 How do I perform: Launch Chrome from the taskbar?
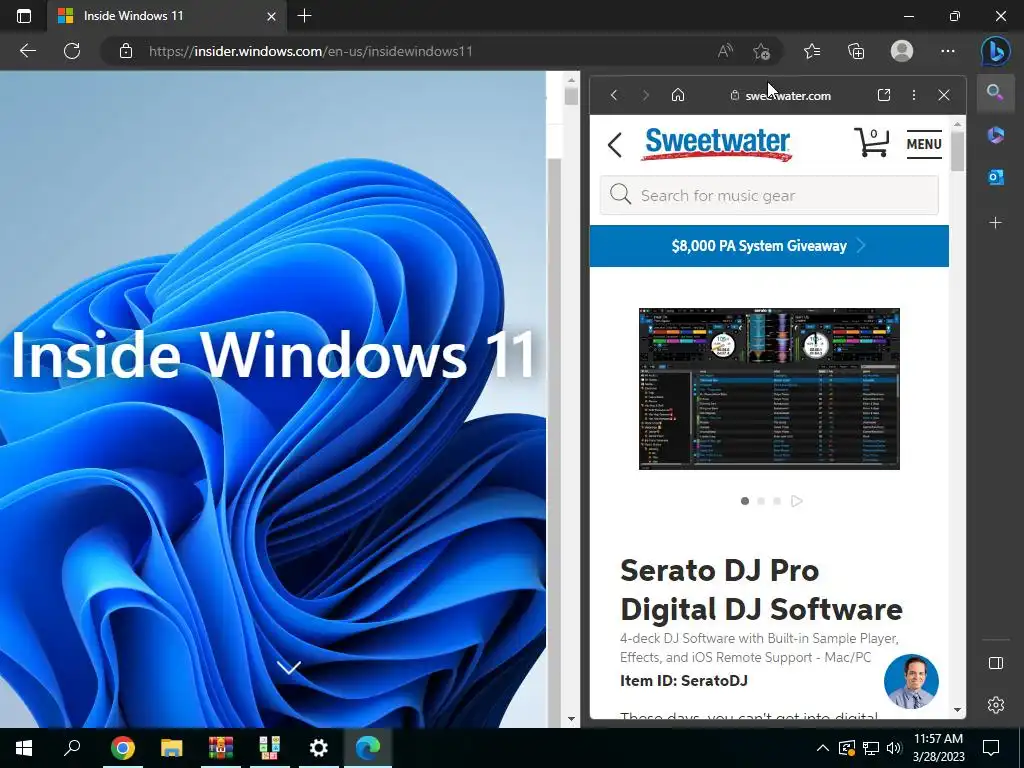(122, 747)
